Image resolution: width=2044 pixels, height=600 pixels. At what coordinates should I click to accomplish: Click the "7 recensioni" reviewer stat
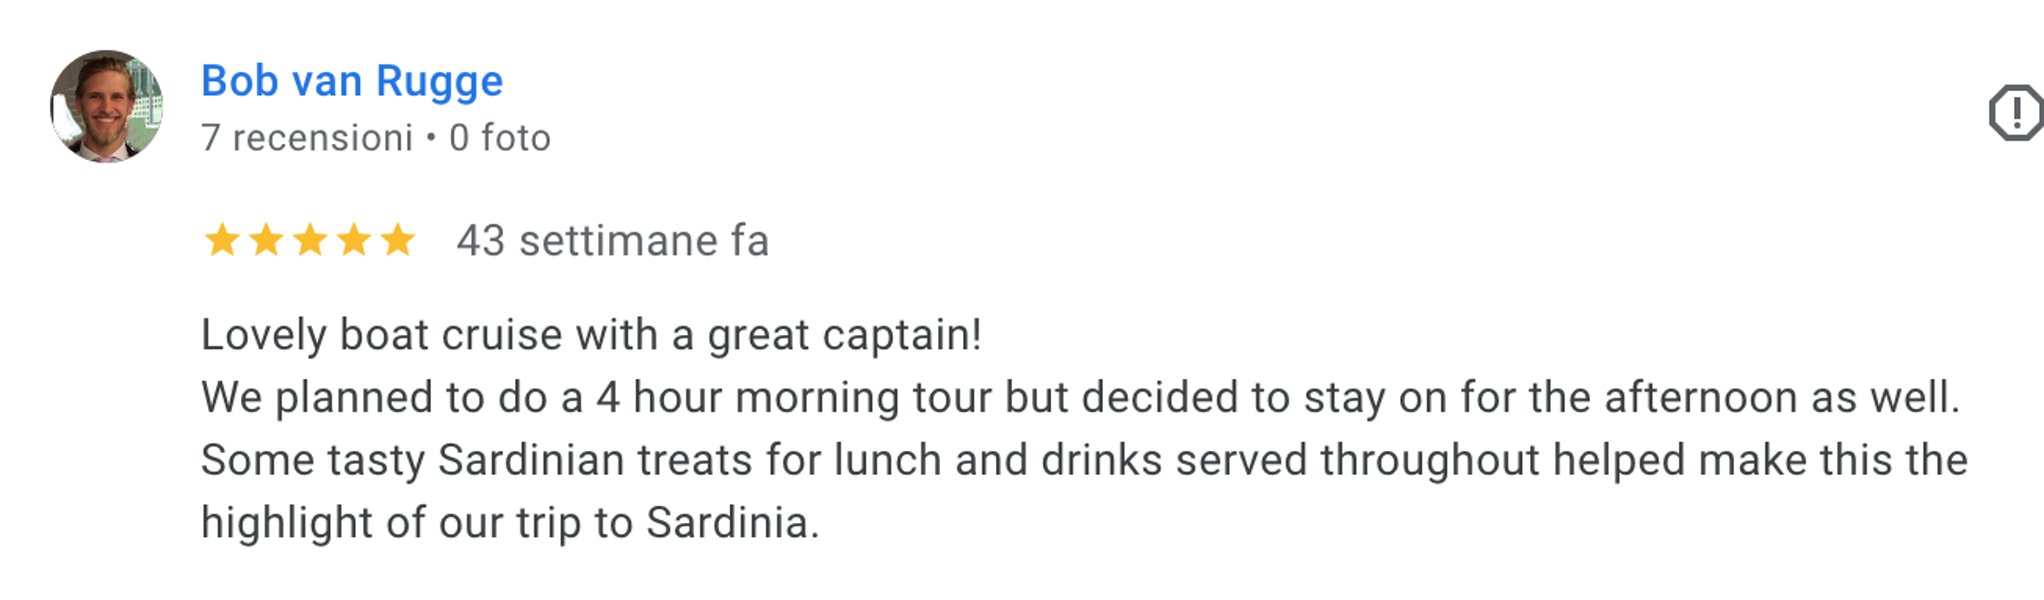[307, 138]
